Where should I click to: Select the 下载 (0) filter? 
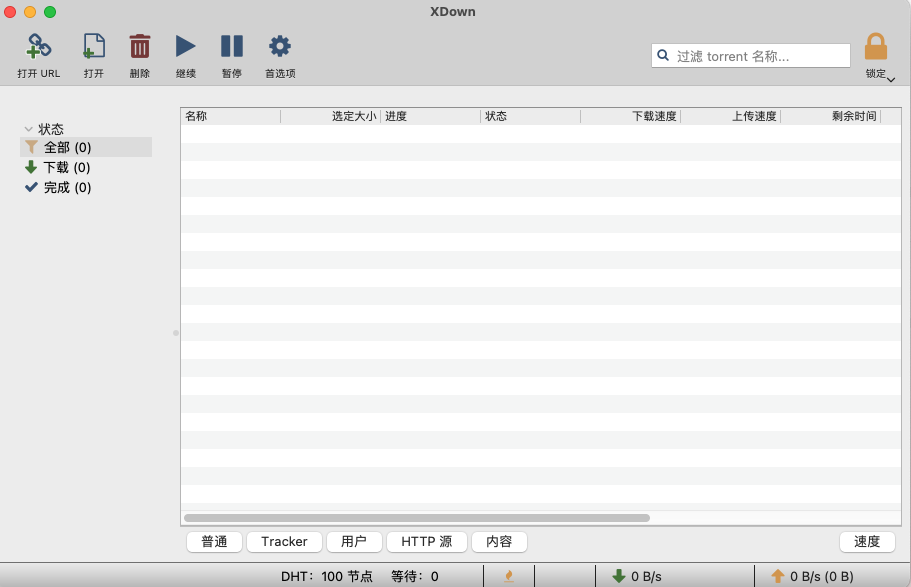click(86, 167)
